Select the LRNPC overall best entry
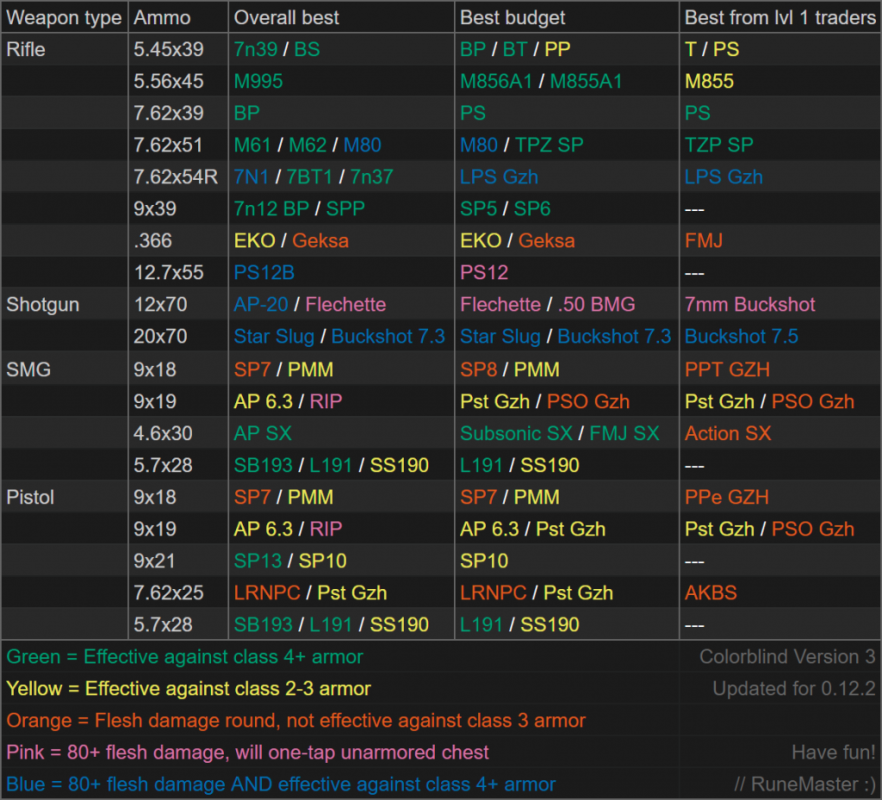Viewport: 882px width, 800px height. click(x=267, y=592)
